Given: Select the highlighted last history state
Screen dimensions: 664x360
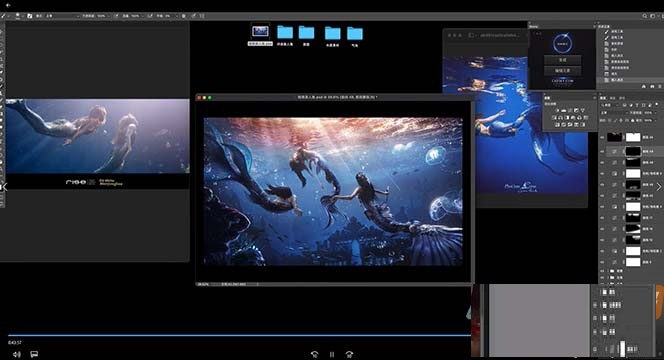Looking at the screenshot, I should pyautogui.click(x=630, y=80).
